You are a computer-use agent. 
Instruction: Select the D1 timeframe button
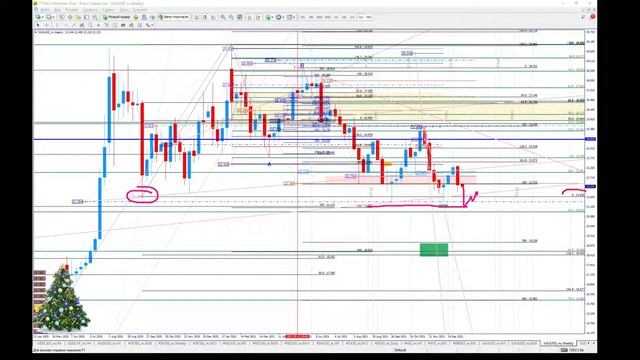tap(352, 17)
